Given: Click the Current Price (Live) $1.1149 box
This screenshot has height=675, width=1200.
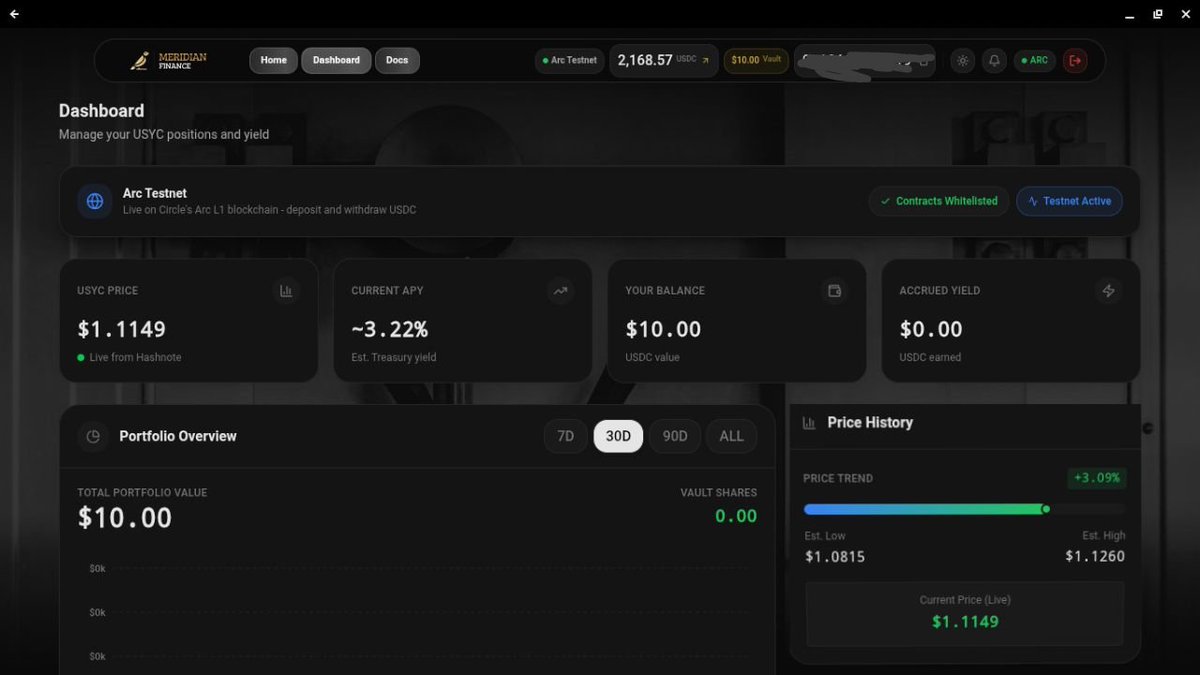Looking at the screenshot, I should [x=965, y=614].
